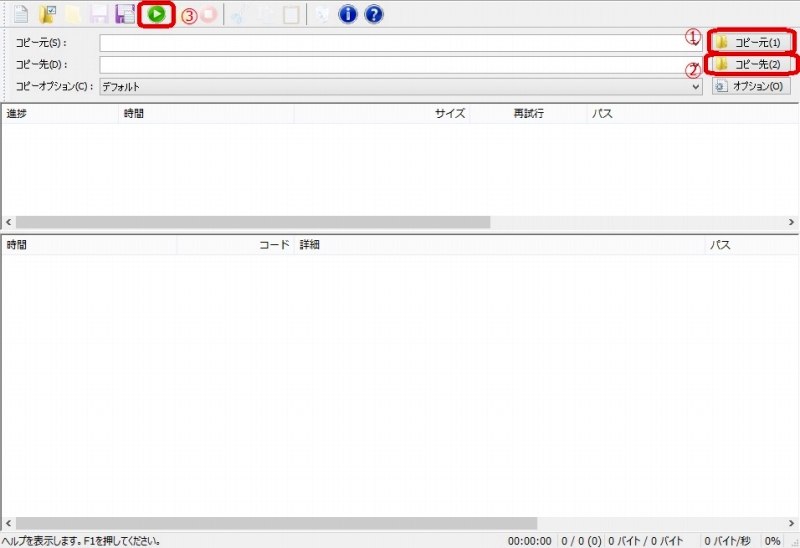Click the purple floppy Save As icon
Viewport: 800px width, 548px height.
(x=125, y=14)
